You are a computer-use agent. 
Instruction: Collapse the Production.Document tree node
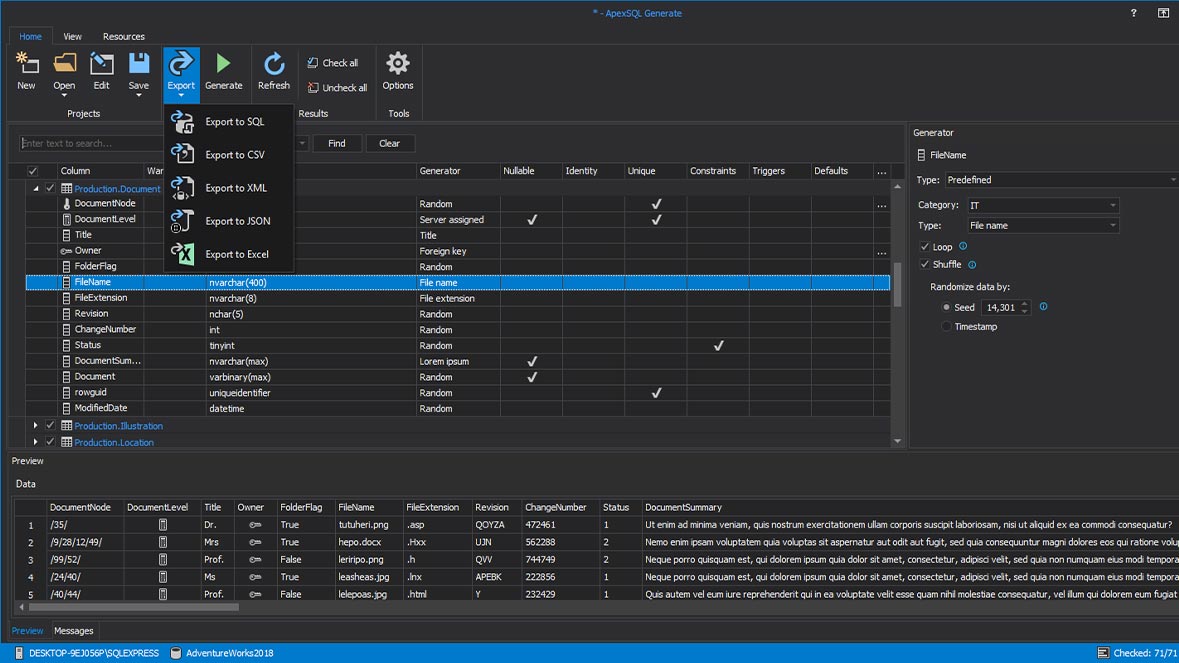coord(35,189)
